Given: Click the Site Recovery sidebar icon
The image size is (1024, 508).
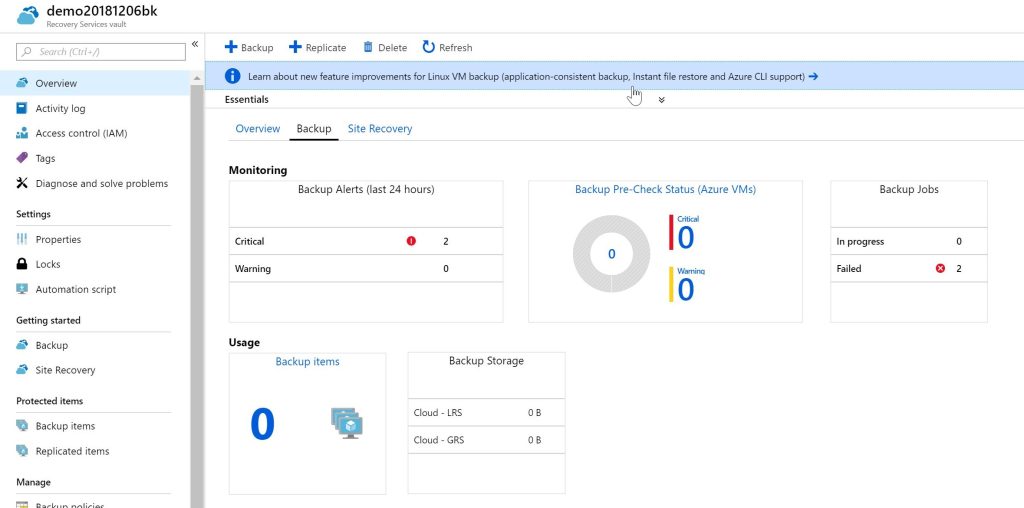Looking at the screenshot, I should point(22,370).
